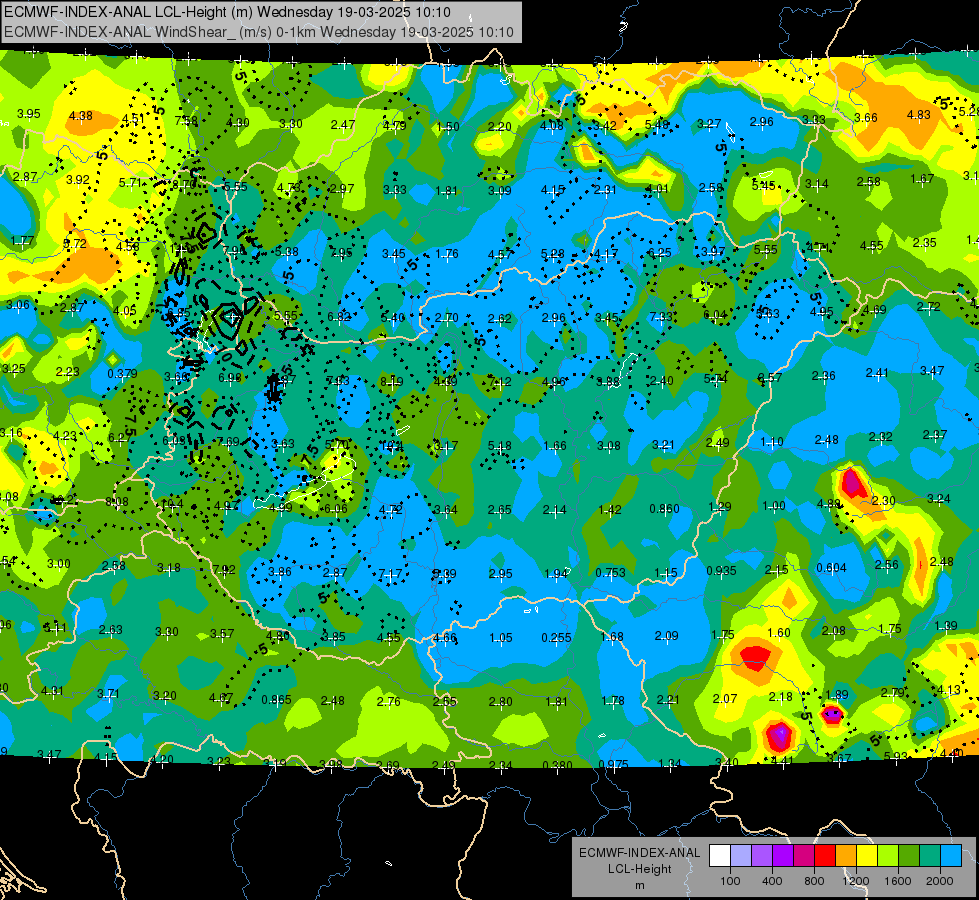Viewport: 979px width, 900px height.
Task: Click the wind shear value 0.379
Action: [122, 373]
